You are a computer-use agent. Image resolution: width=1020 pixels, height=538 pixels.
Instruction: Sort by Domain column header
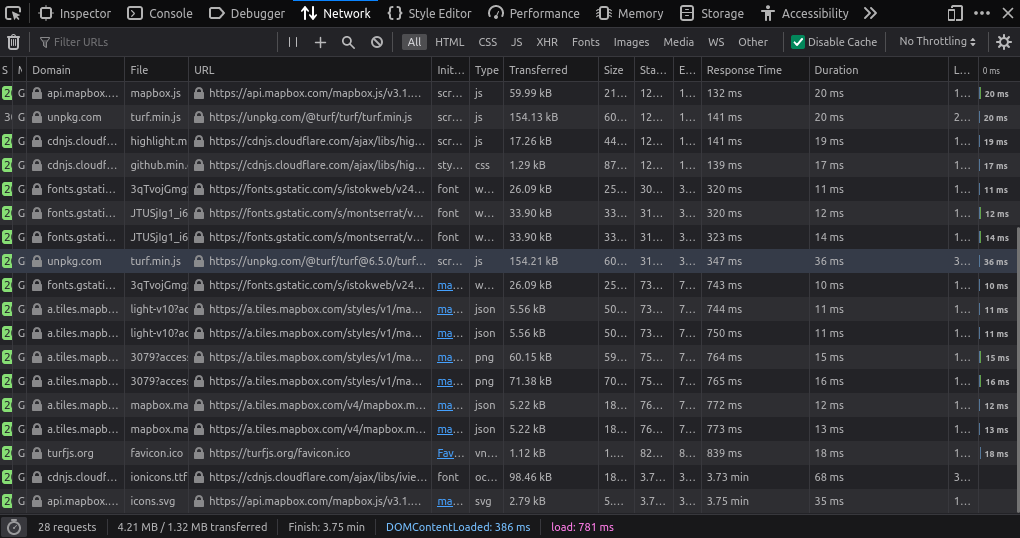pos(75,70)
